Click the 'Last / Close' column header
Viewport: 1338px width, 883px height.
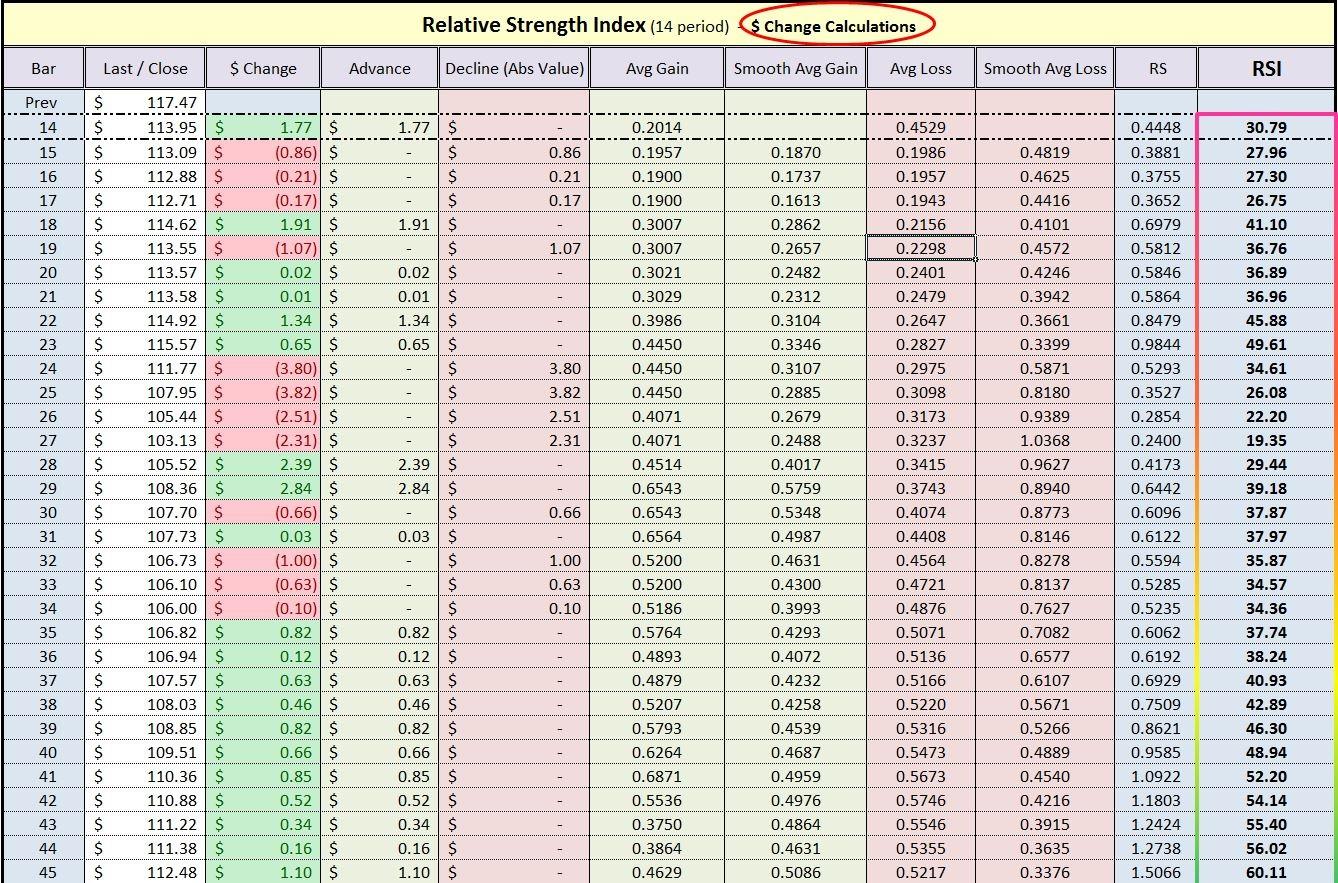tap(145, 66)
